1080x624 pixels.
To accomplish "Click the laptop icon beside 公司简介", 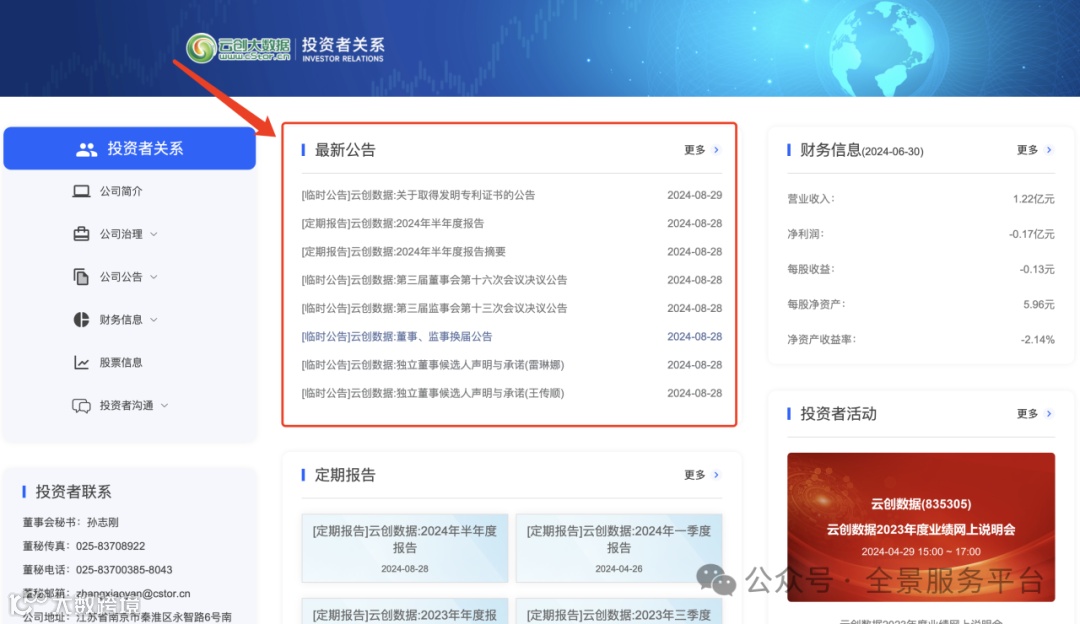I will 81,191.
